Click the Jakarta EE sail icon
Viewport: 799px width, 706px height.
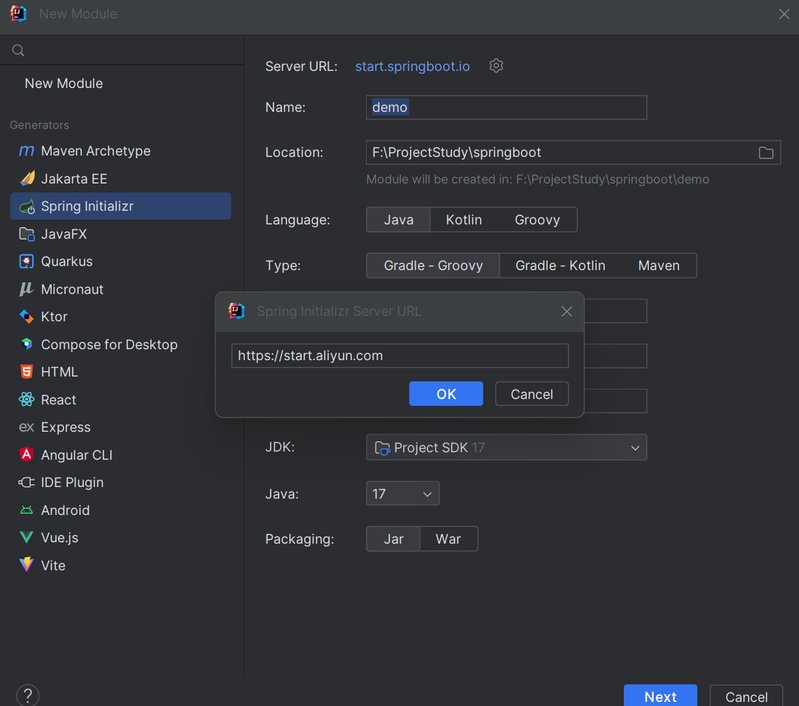26,178
